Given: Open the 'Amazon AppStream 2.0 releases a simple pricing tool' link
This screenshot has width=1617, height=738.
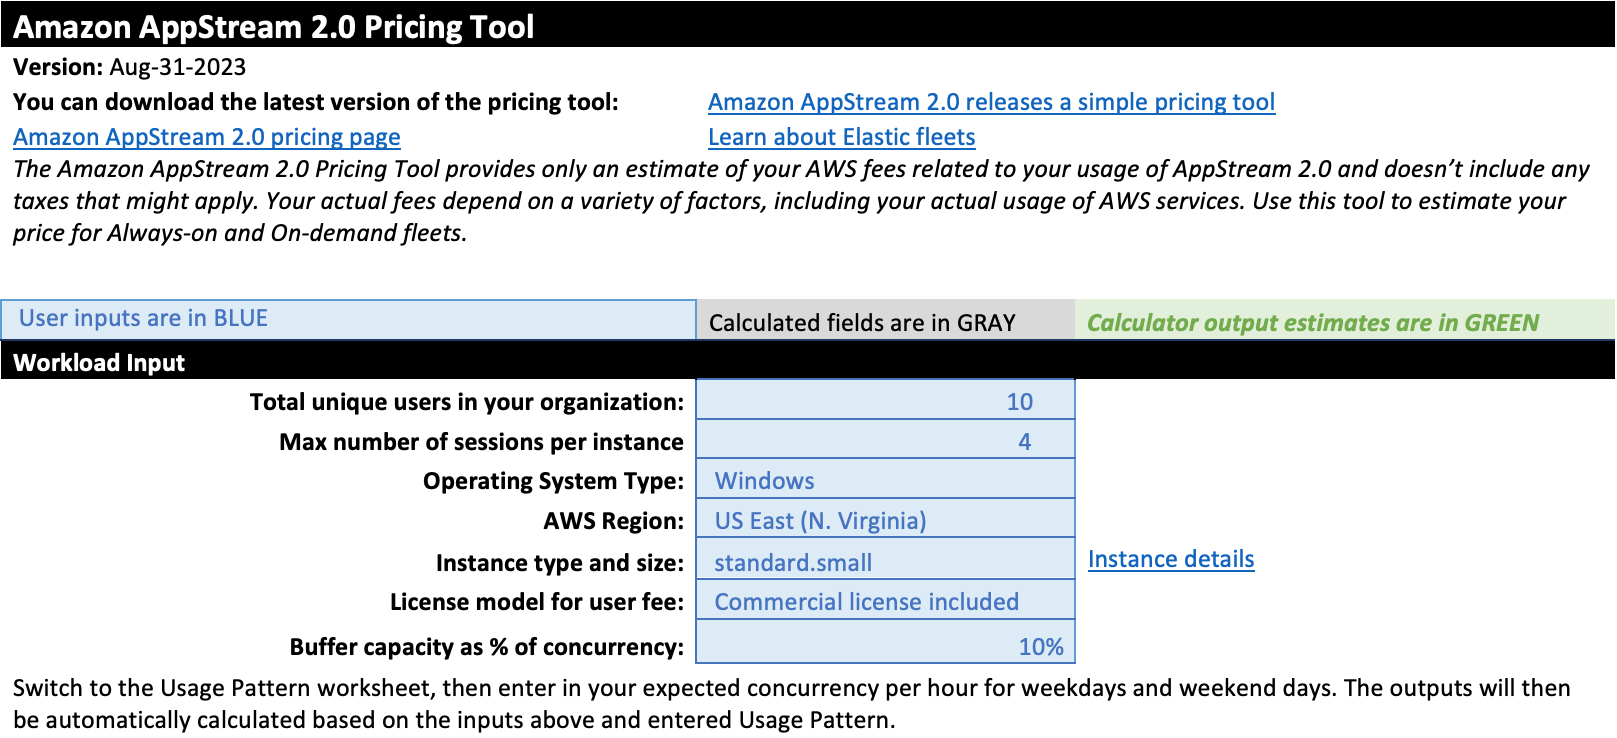Looking at the screenshot, I should (991, 102).
